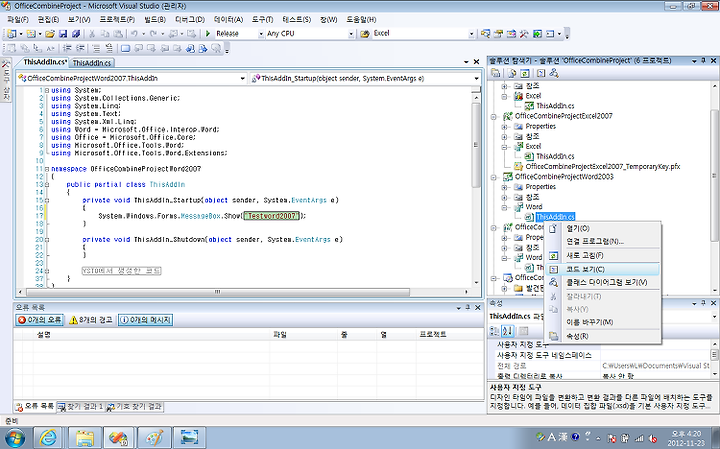Collapse the ThisAddIn_Shutdown method outline
The width and height of the screenshot is (720, 449).
pyautogui.click(x=47, y=240)
